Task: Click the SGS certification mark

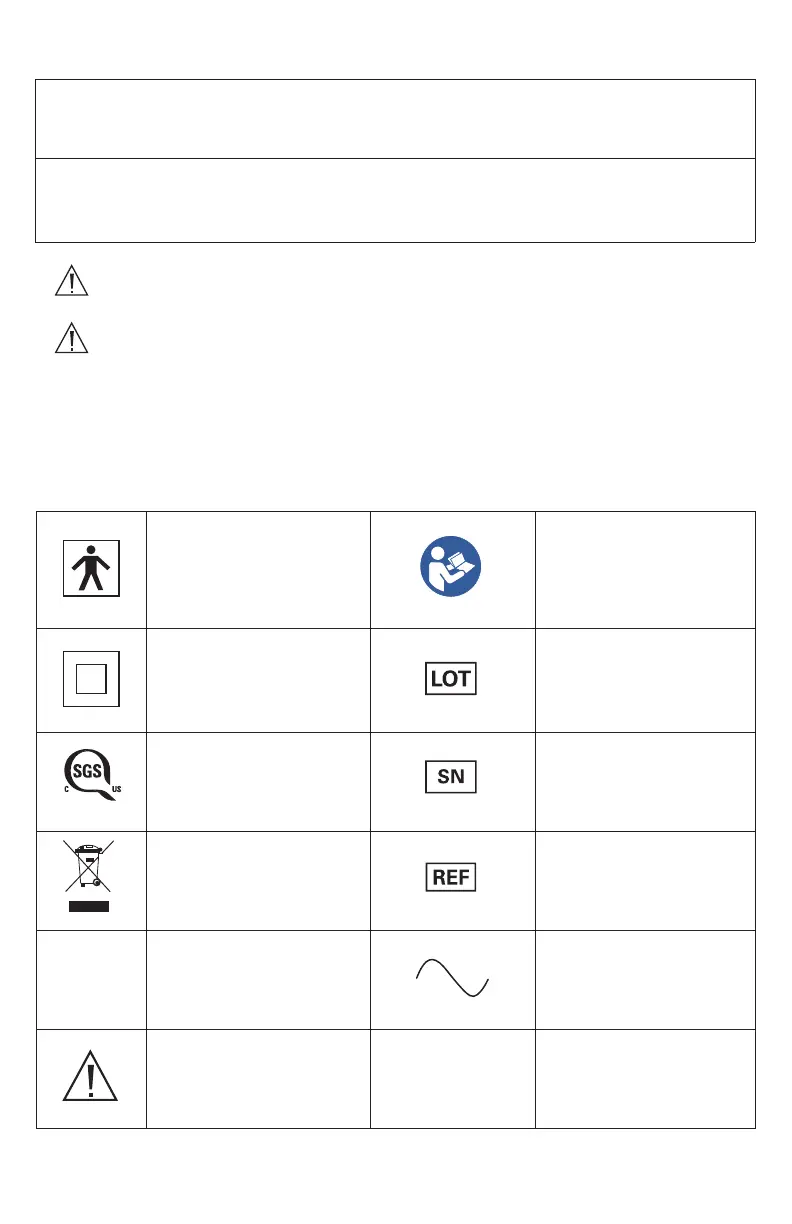Action: (x=90, y=779)
